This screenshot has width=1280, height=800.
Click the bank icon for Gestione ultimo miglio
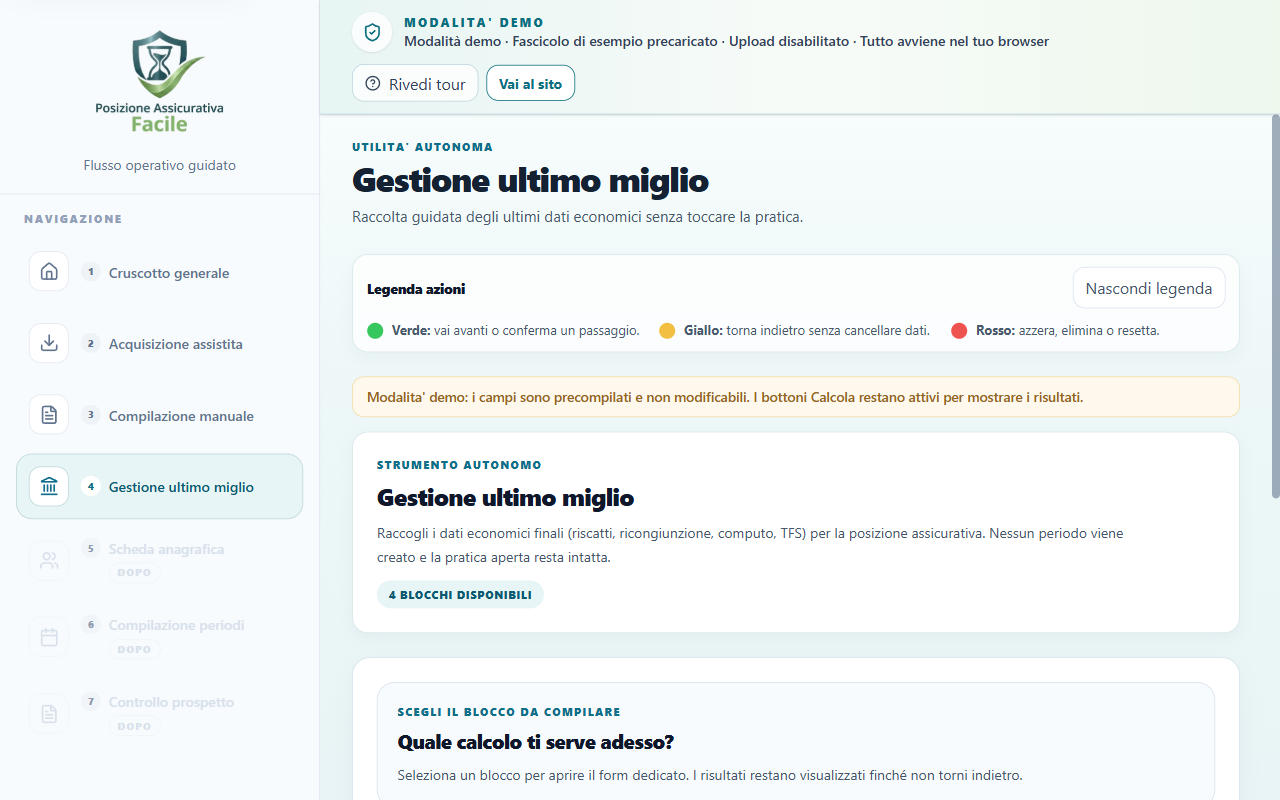coord(49,487)
